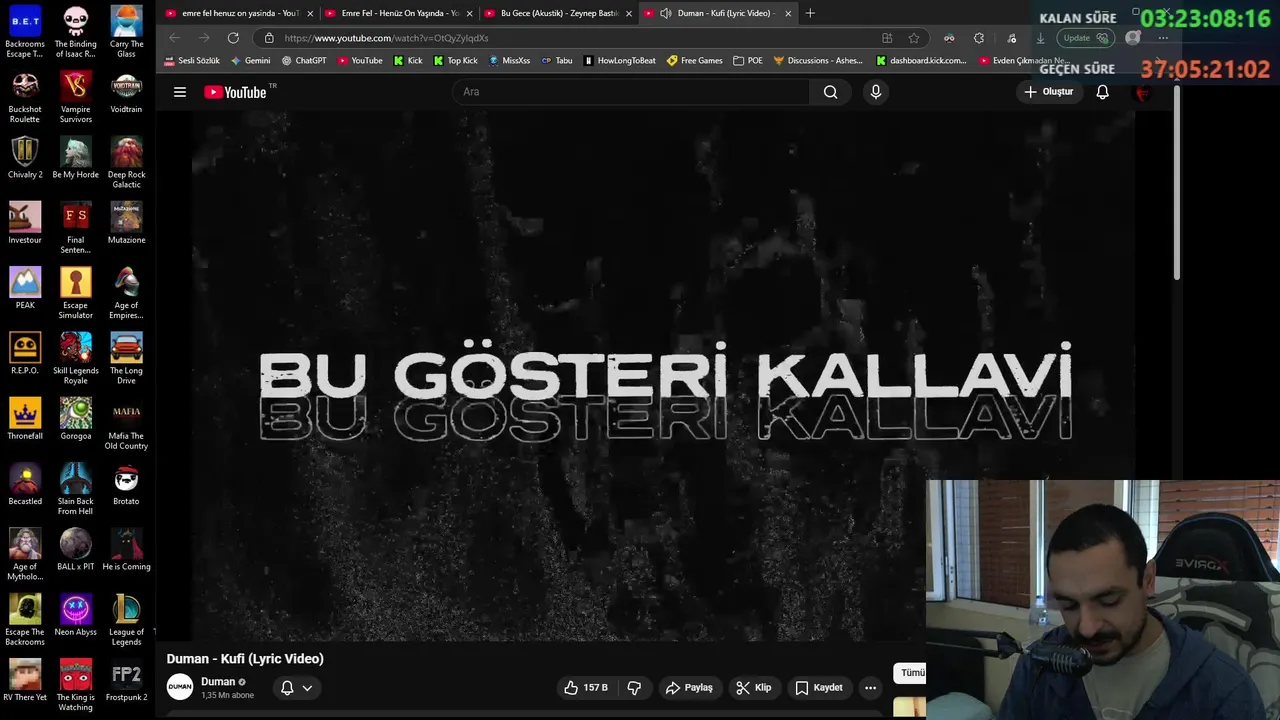Click the Kaydet save button
The height and width of the screenshot is (720, 1280).
(819, 688)
